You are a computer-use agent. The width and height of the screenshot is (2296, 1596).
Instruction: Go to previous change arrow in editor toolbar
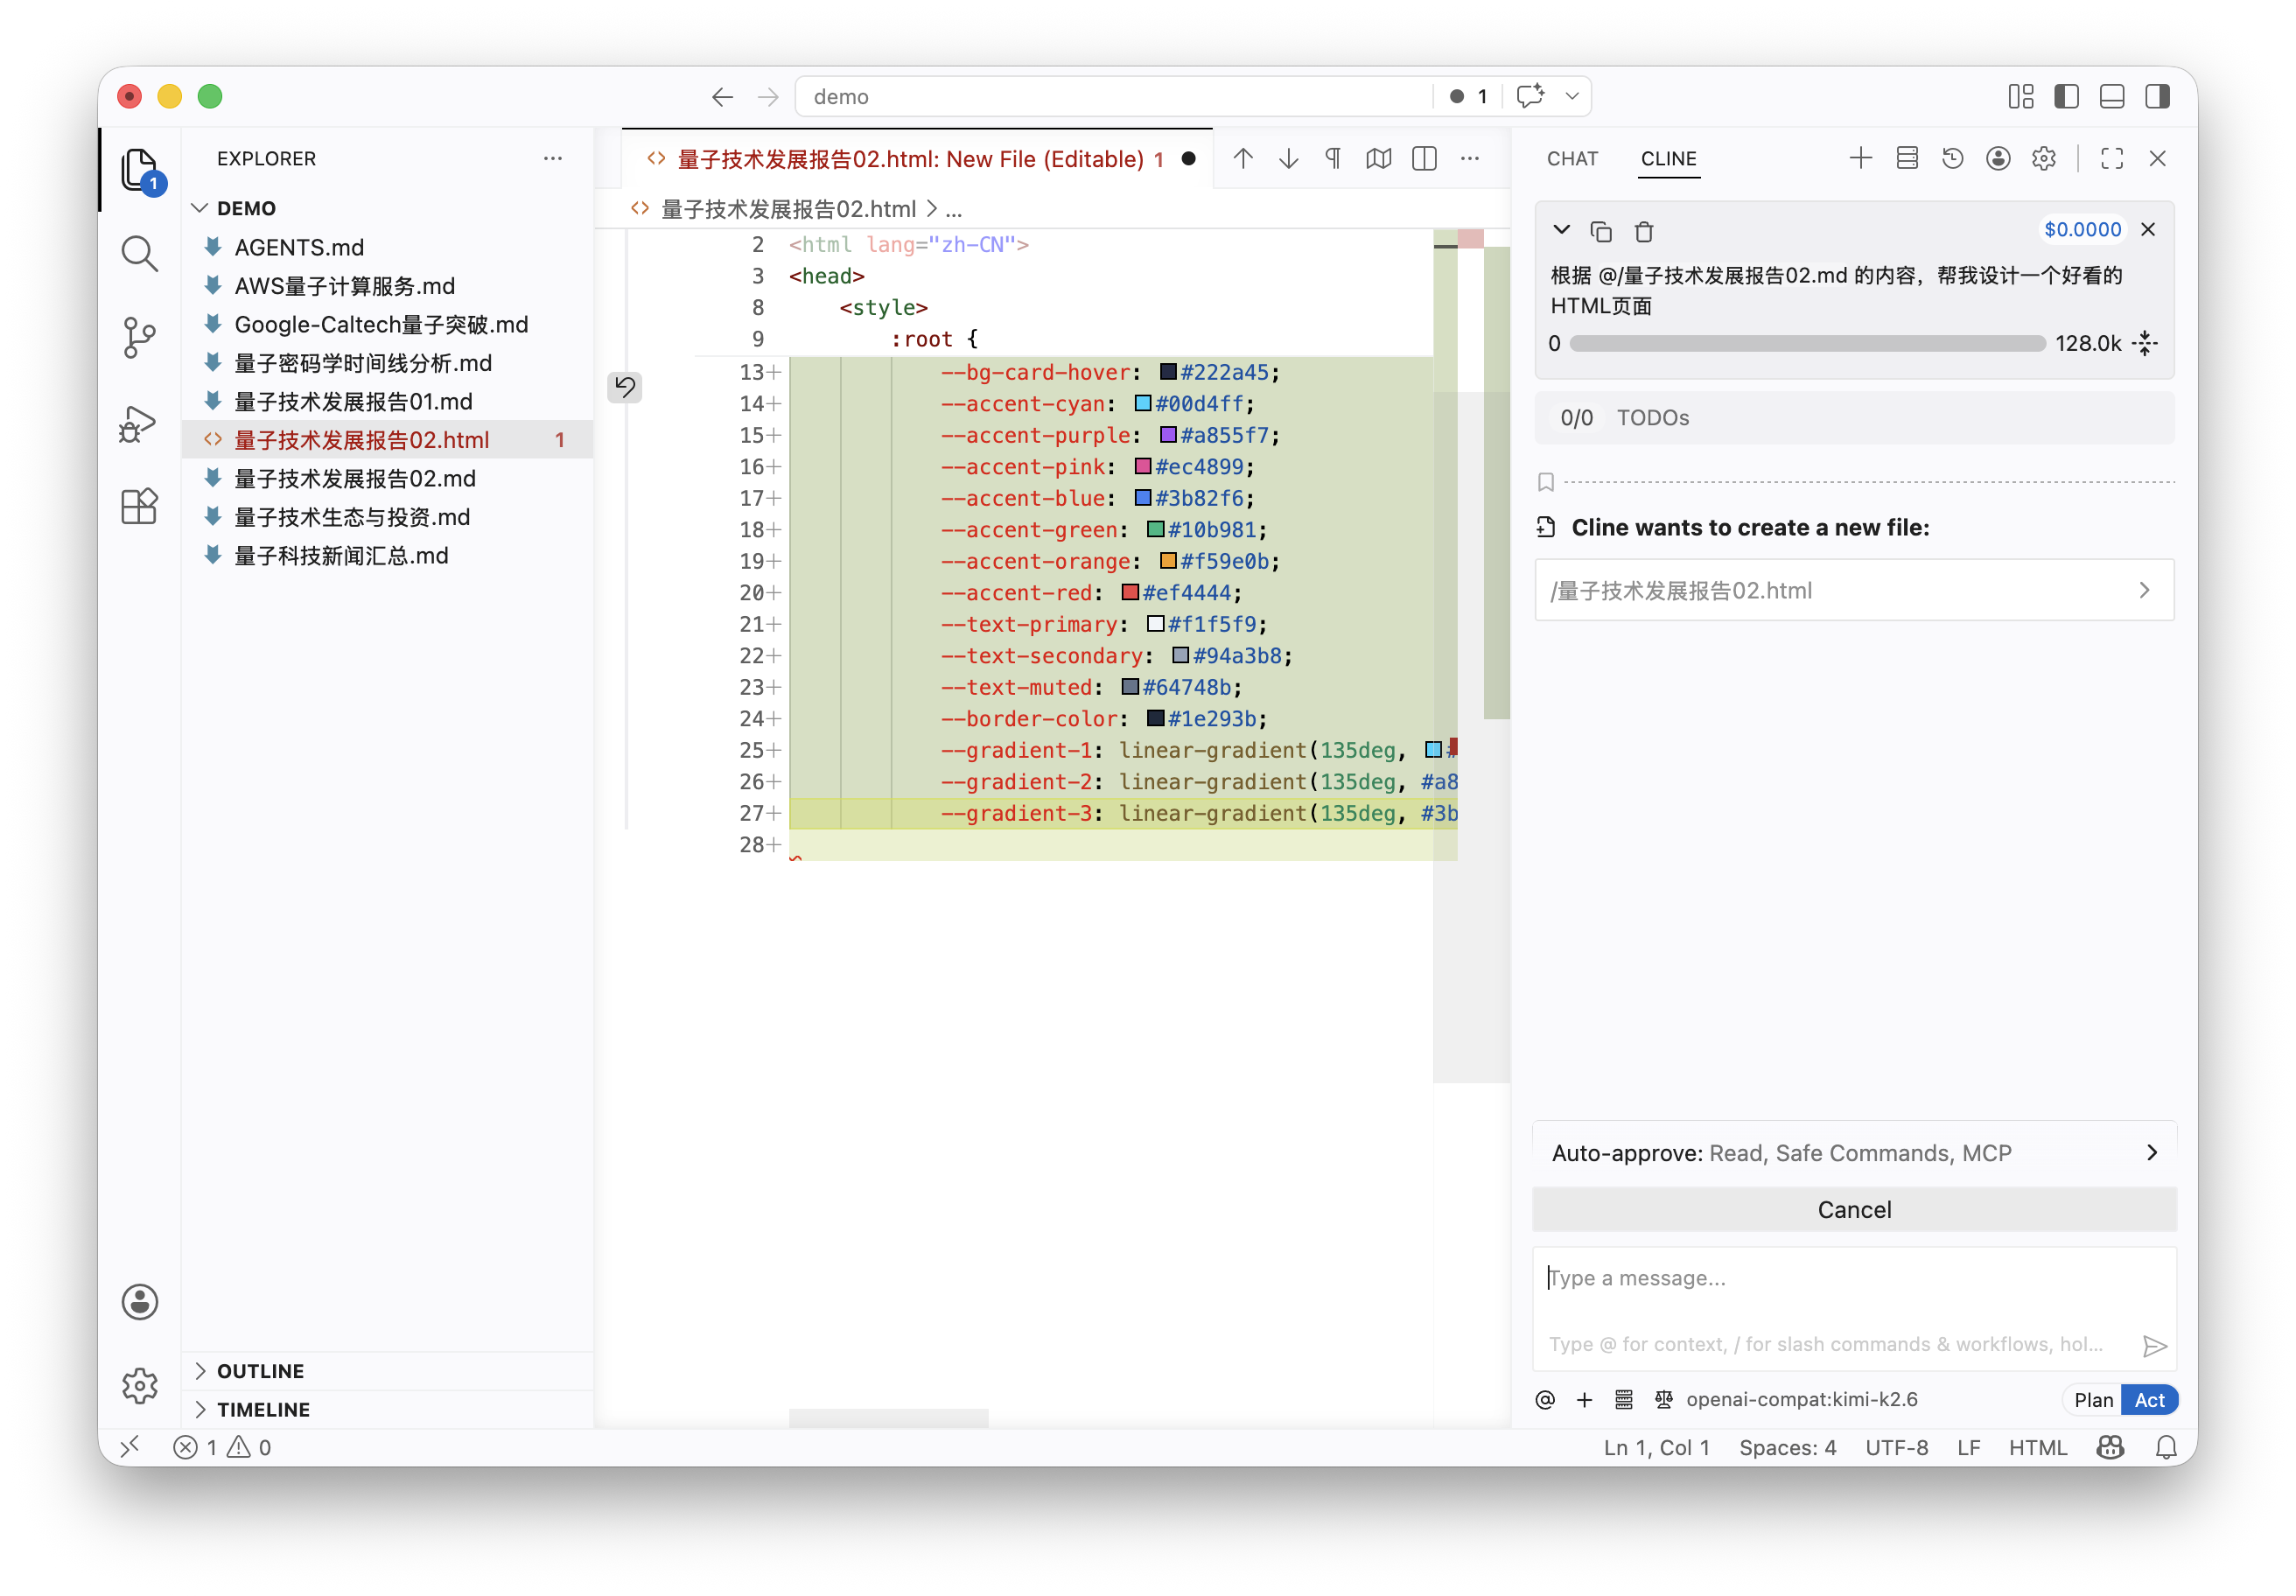(x=1243, y=158)
